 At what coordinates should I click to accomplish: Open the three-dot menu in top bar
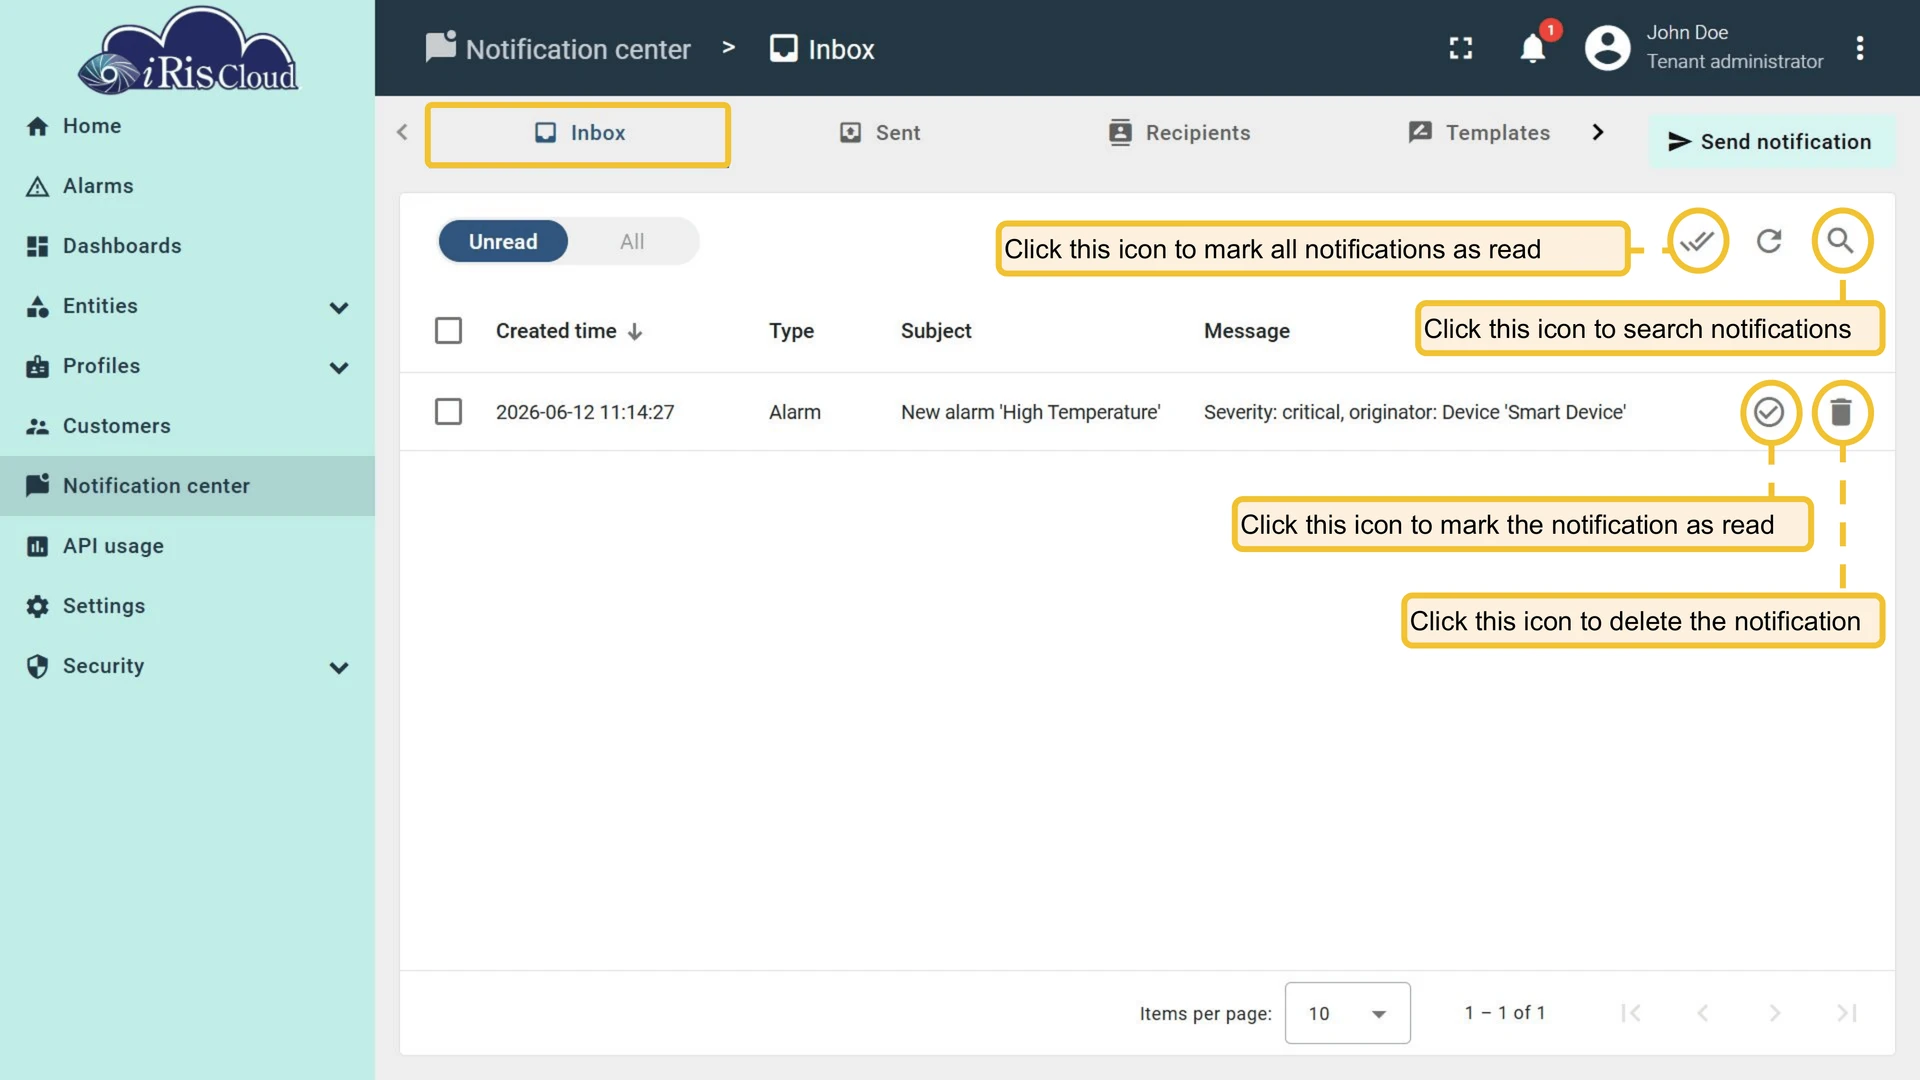point(1860,48)
